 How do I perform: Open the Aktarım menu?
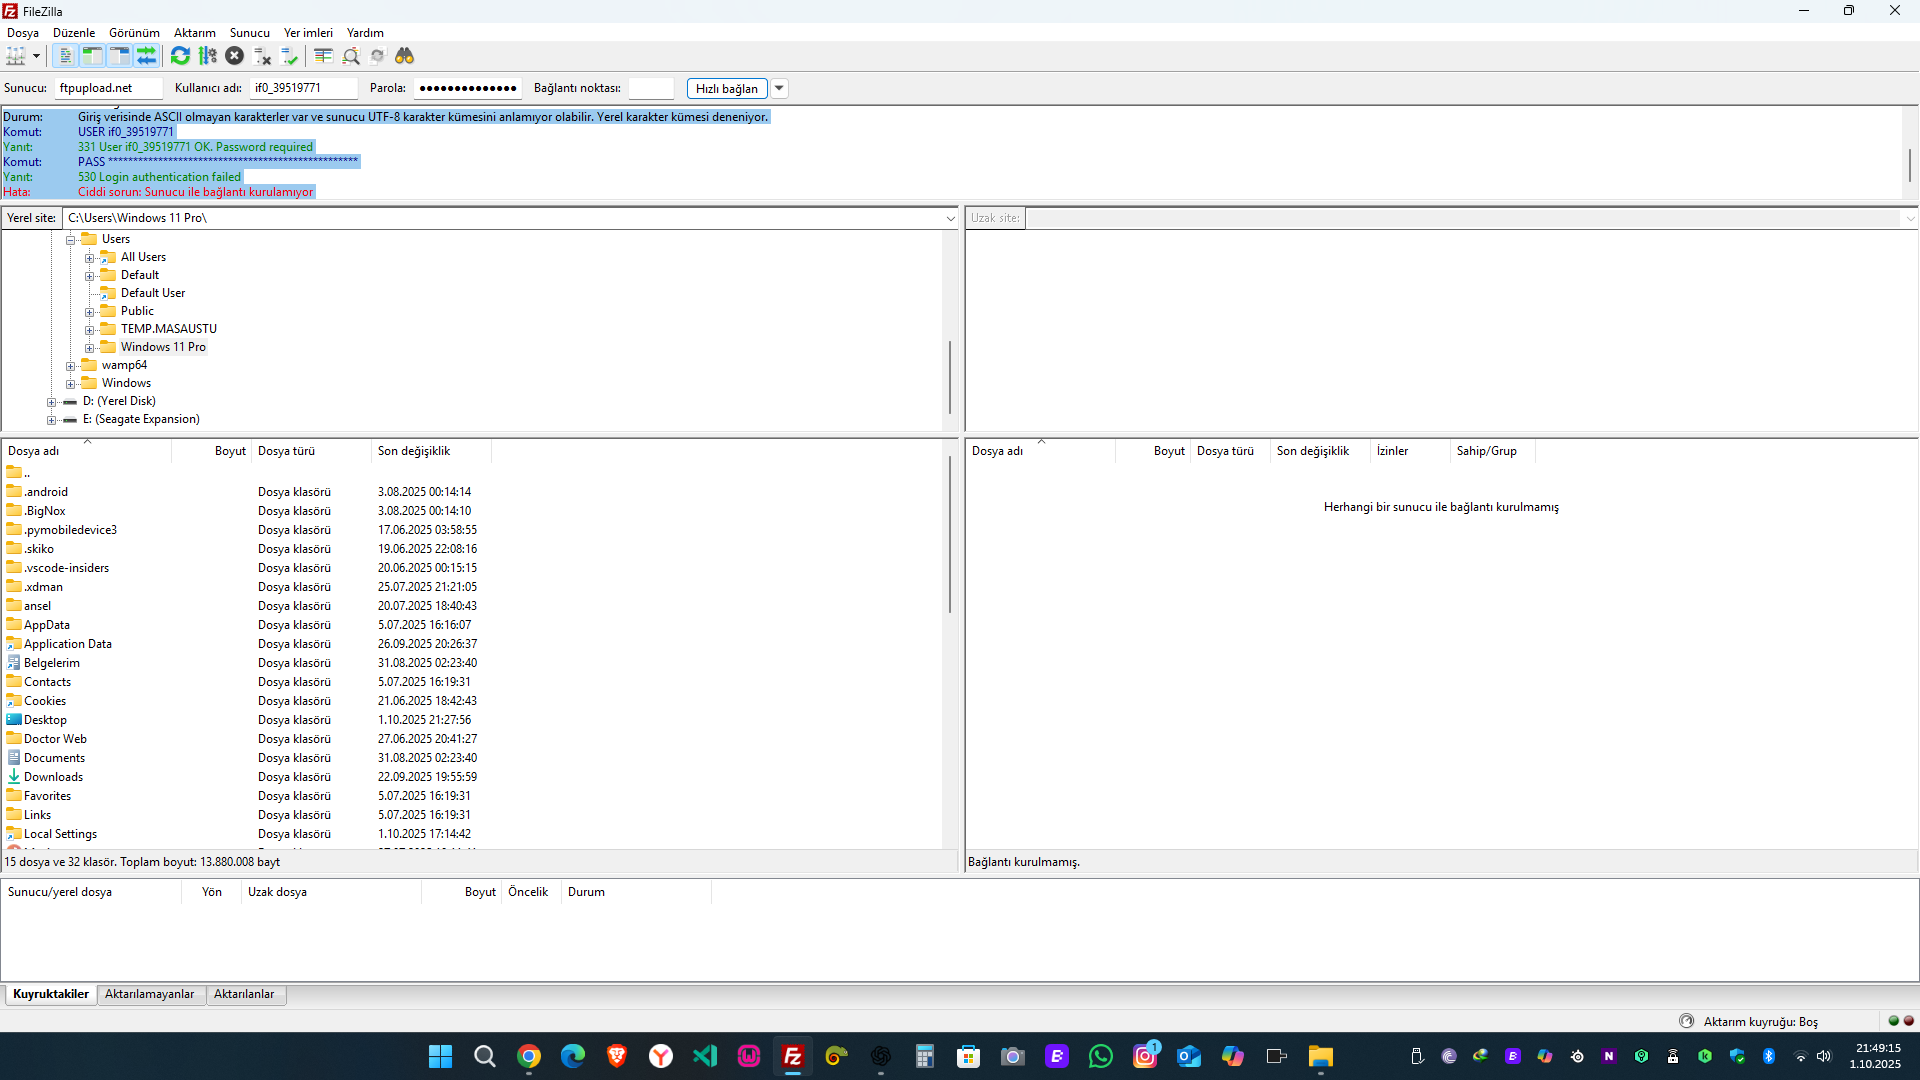(194, 33)
